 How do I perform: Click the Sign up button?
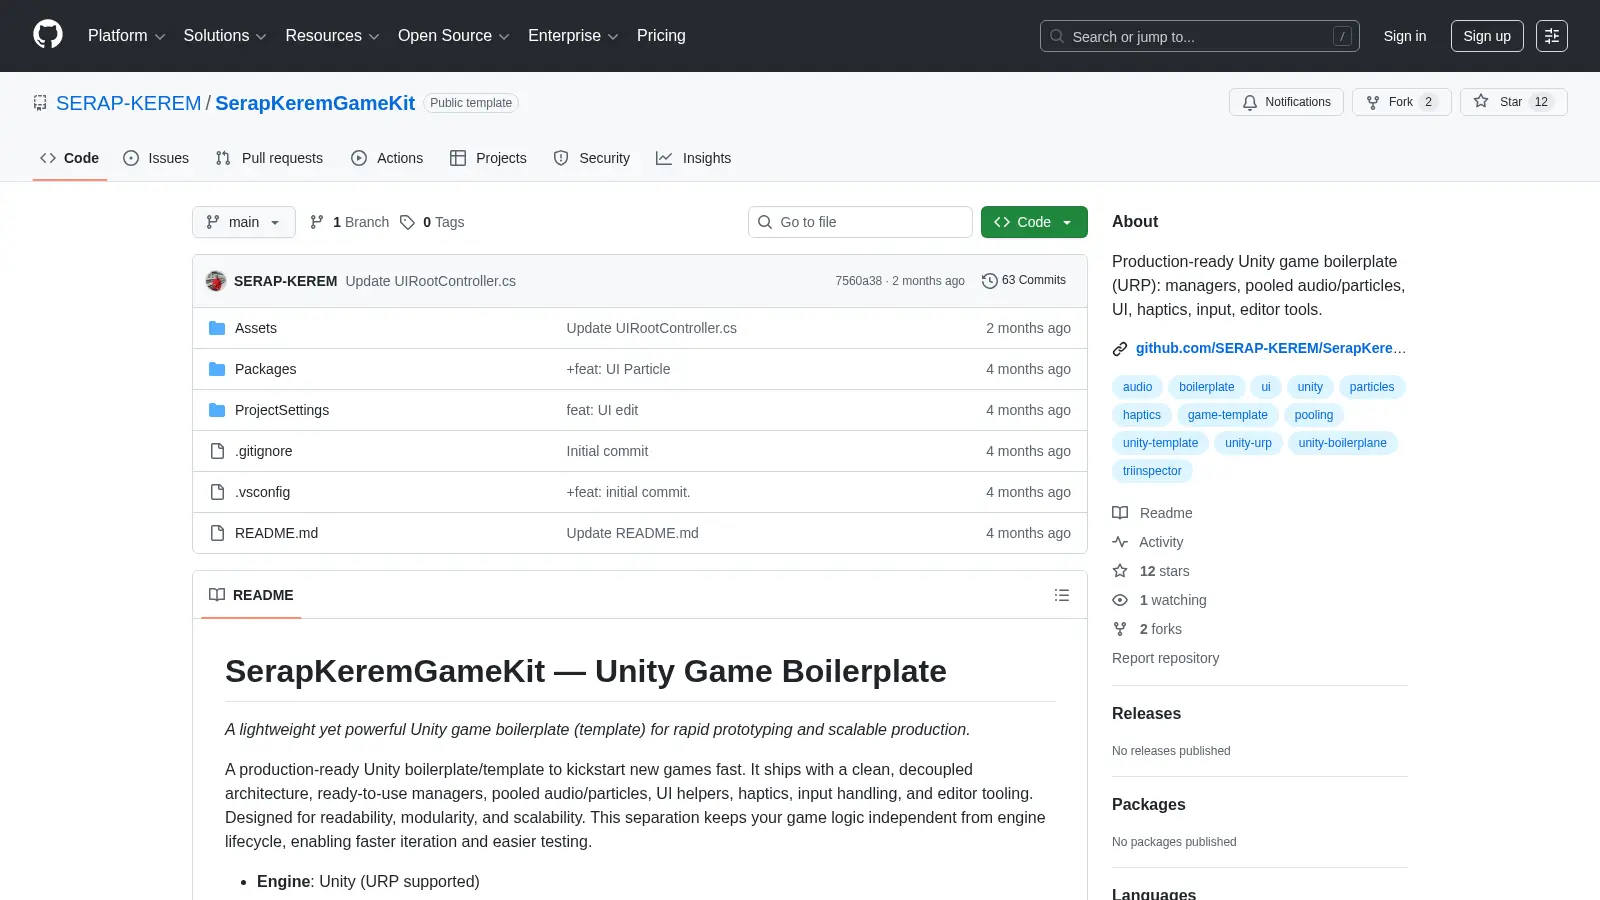tap(1487, 36)
